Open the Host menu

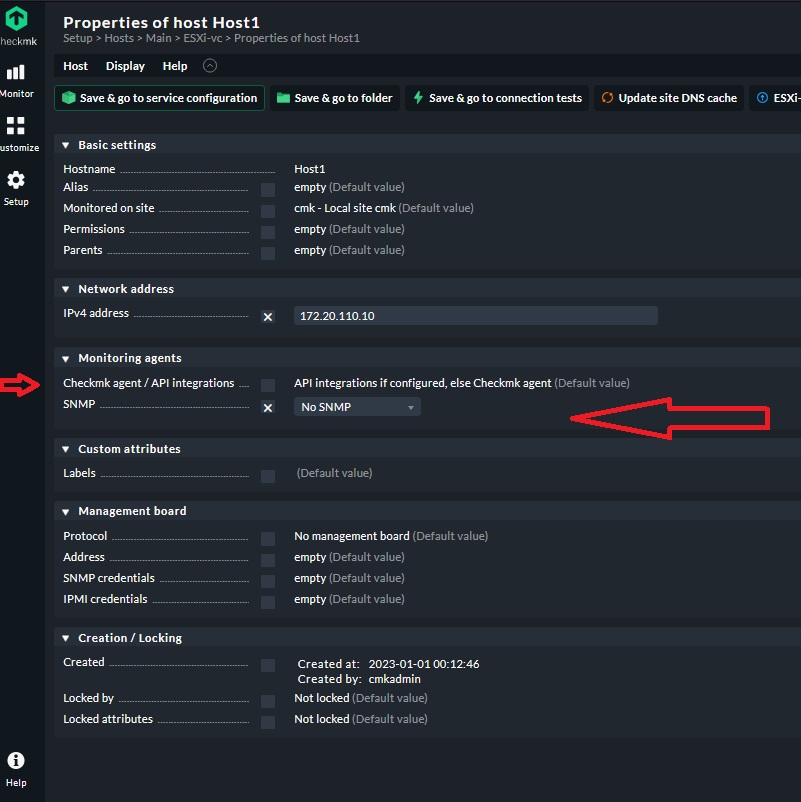tap(75, 65)
